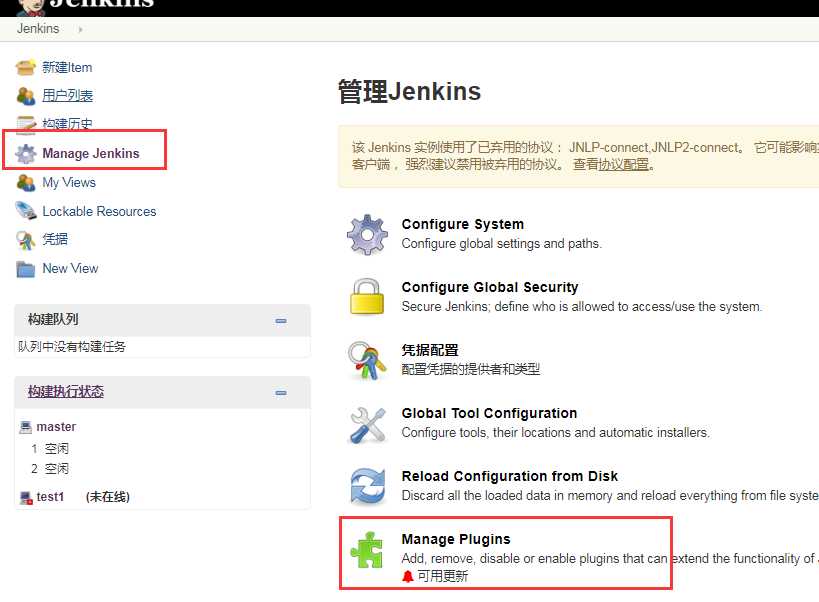The width and height of the screenshot is (819, 602).
Task: Open Configure Global Security heading
Action: [490, 287]
